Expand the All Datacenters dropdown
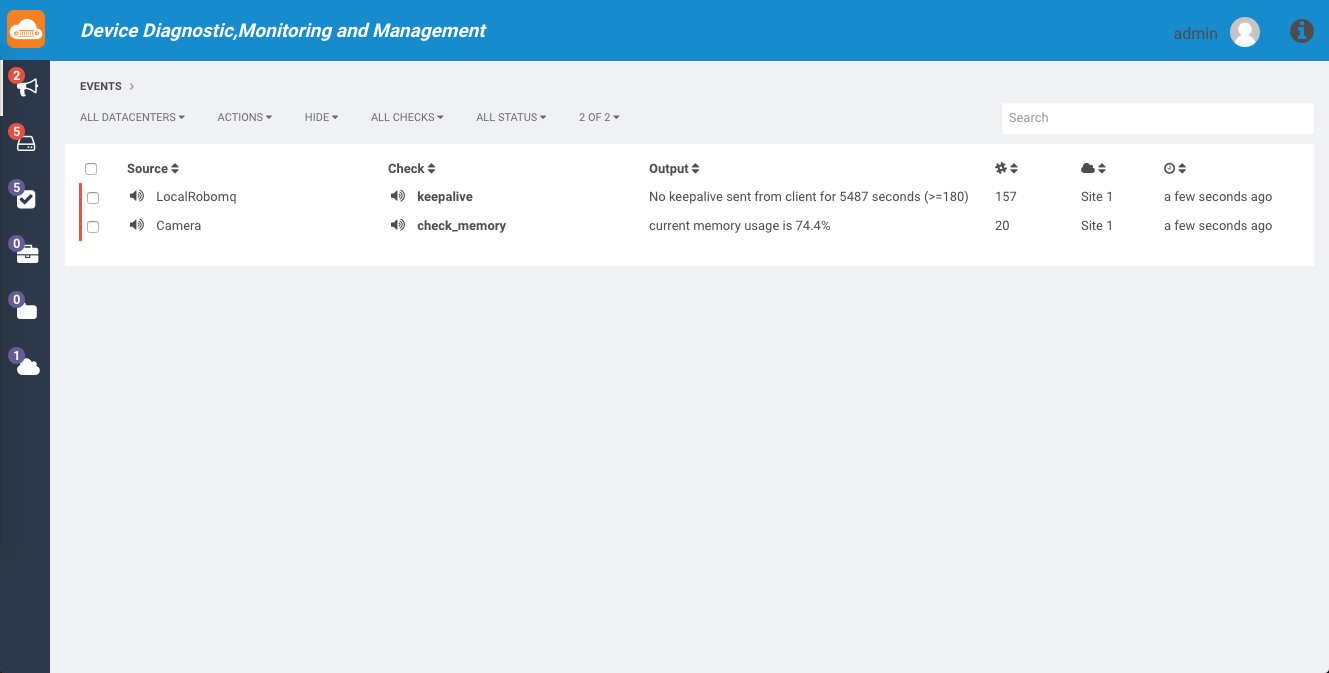 click(132, 118)
